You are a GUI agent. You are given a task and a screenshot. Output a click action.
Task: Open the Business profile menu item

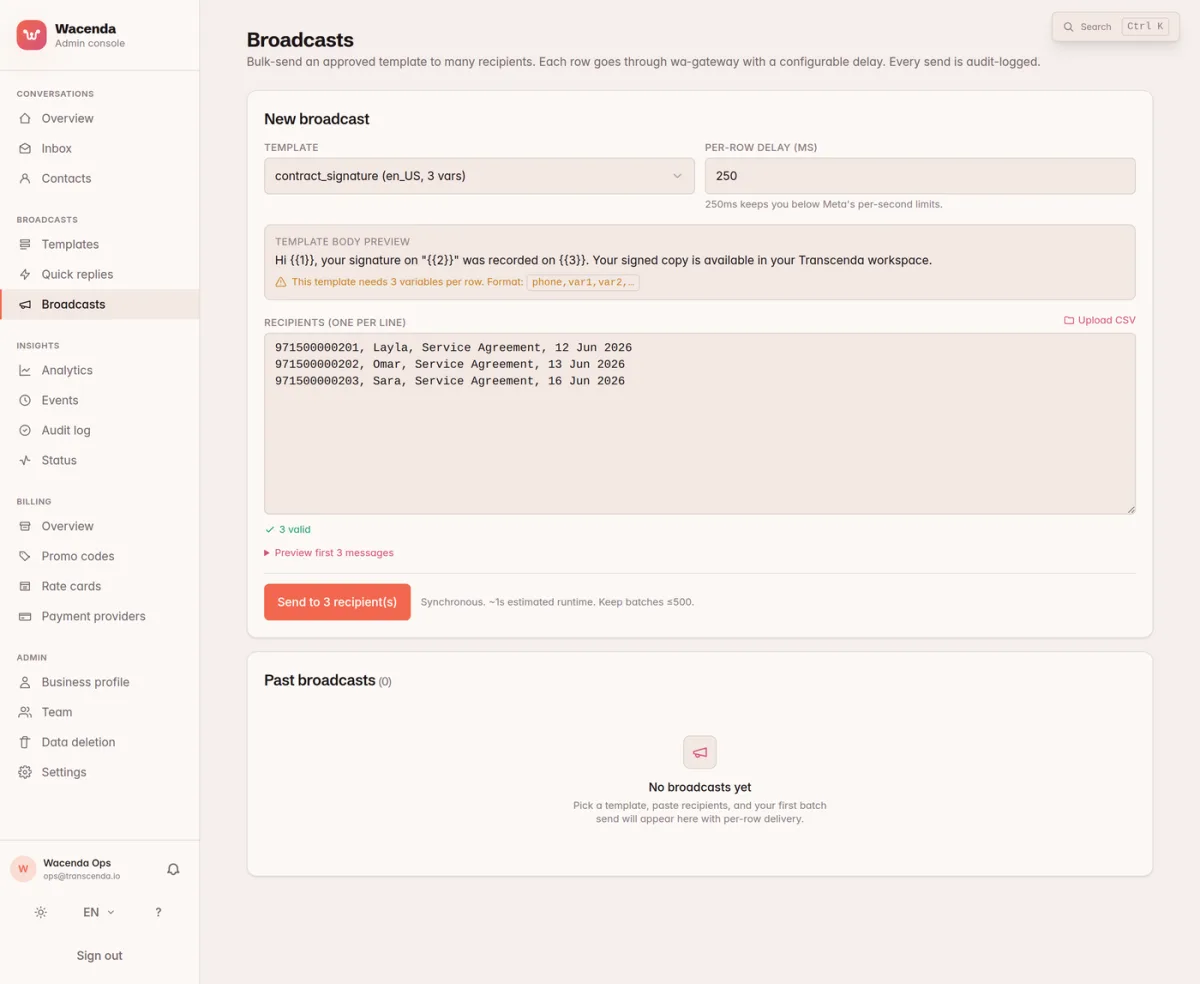pos(100,682)
